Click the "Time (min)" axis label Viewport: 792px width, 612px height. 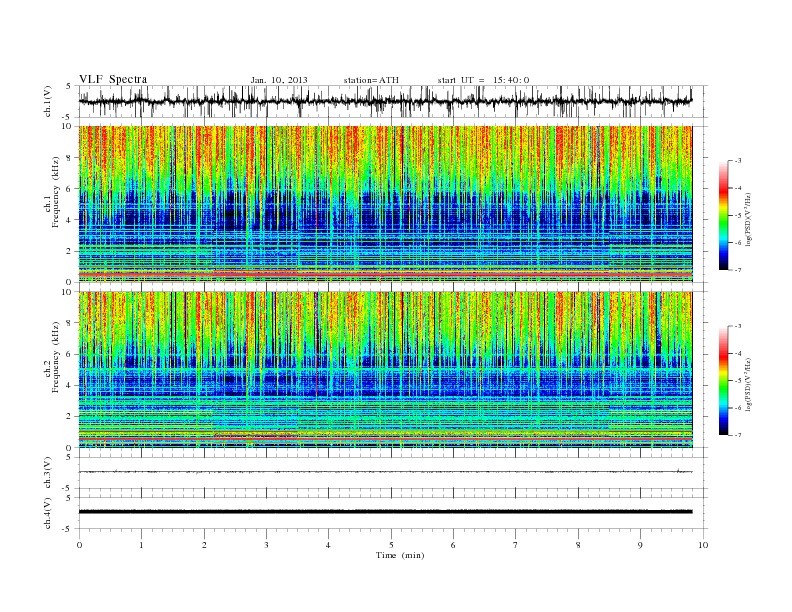pos(400,555)
